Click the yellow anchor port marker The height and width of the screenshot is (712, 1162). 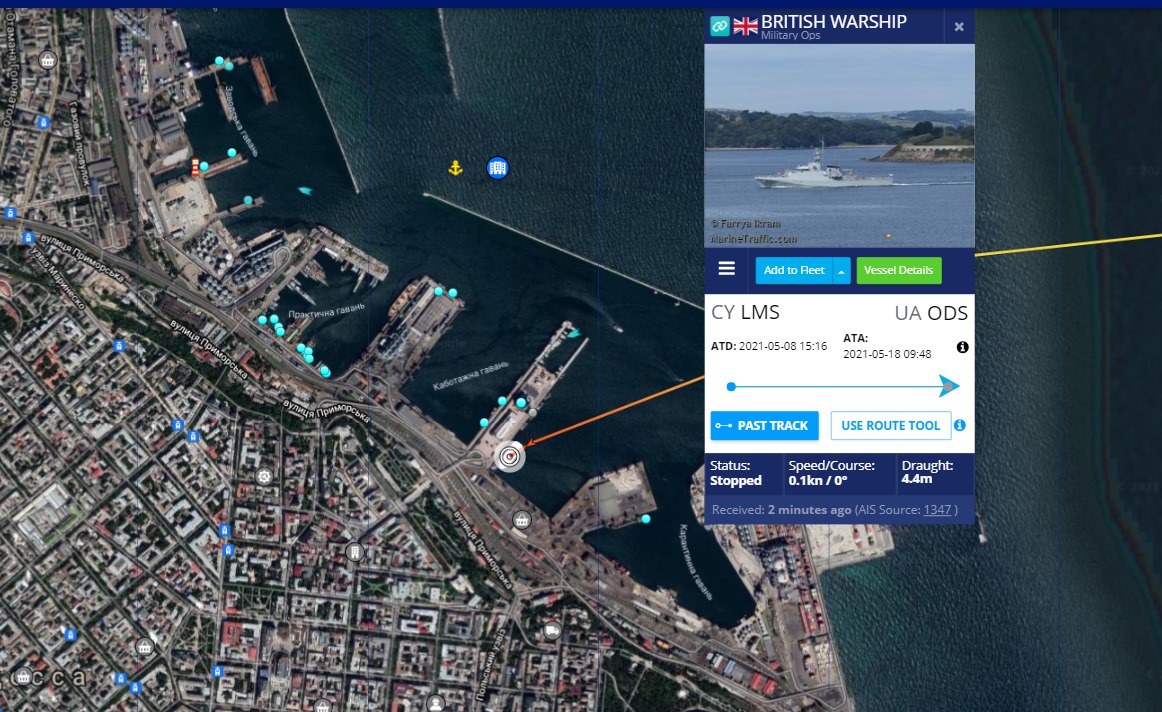click(x=455, y=168)
